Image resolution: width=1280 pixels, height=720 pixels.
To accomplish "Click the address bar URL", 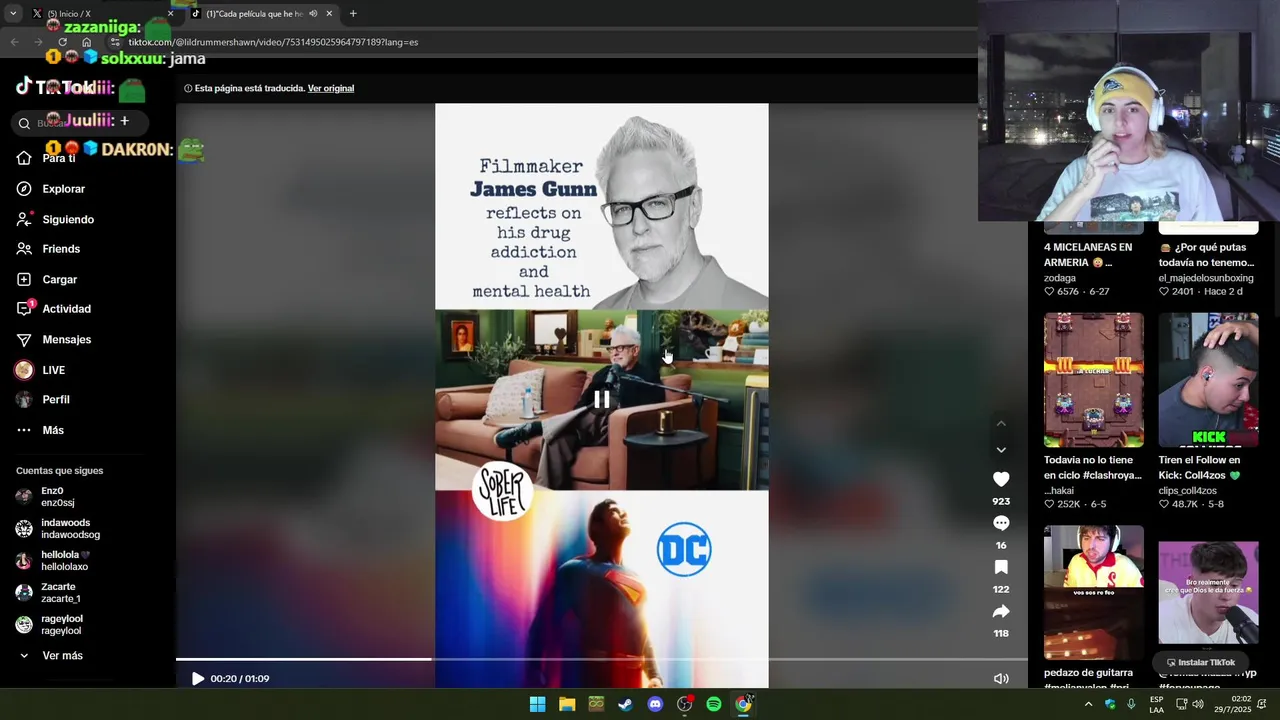I will [273, 42].
